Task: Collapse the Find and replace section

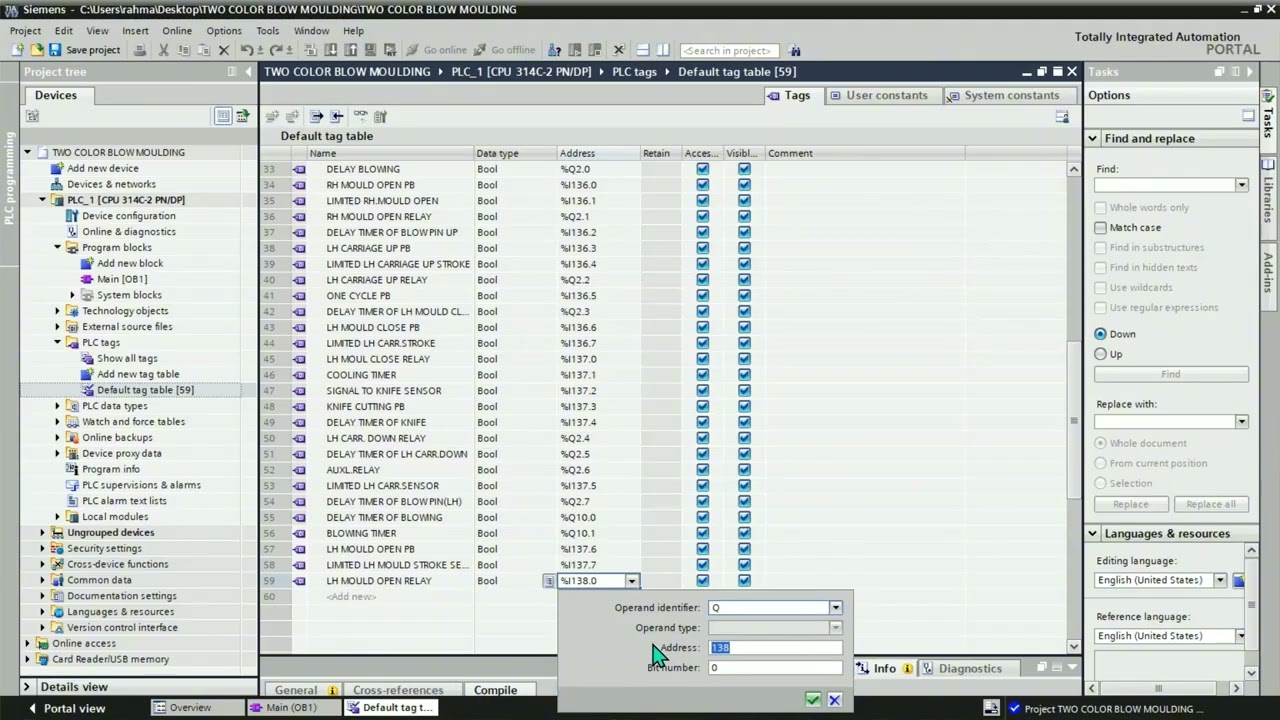Action: coord(1093,139)
